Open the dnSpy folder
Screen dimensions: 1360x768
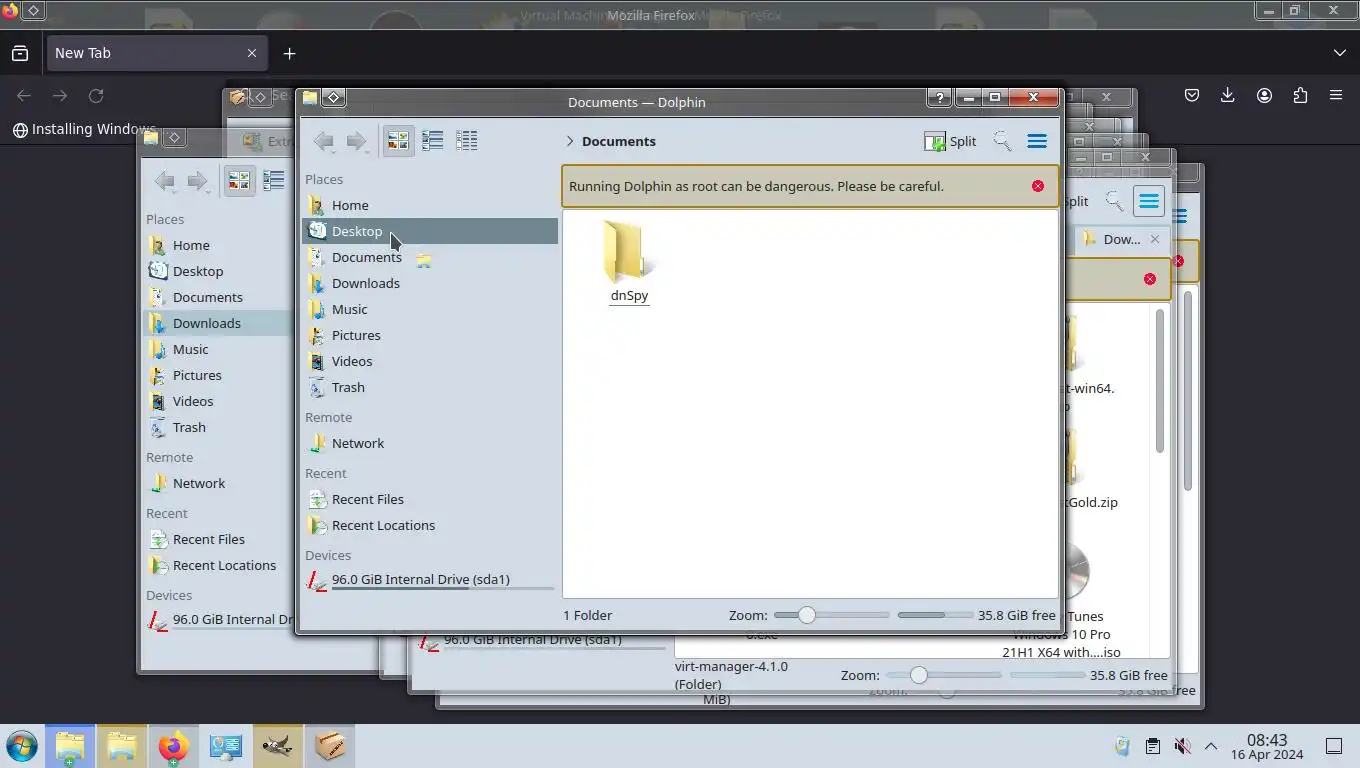coord(629,262)
